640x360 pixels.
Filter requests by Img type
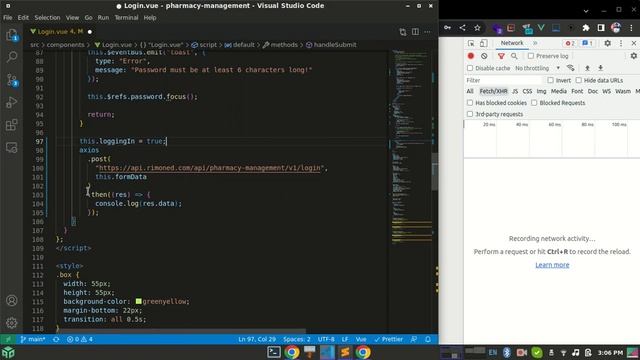pos(542,91)
